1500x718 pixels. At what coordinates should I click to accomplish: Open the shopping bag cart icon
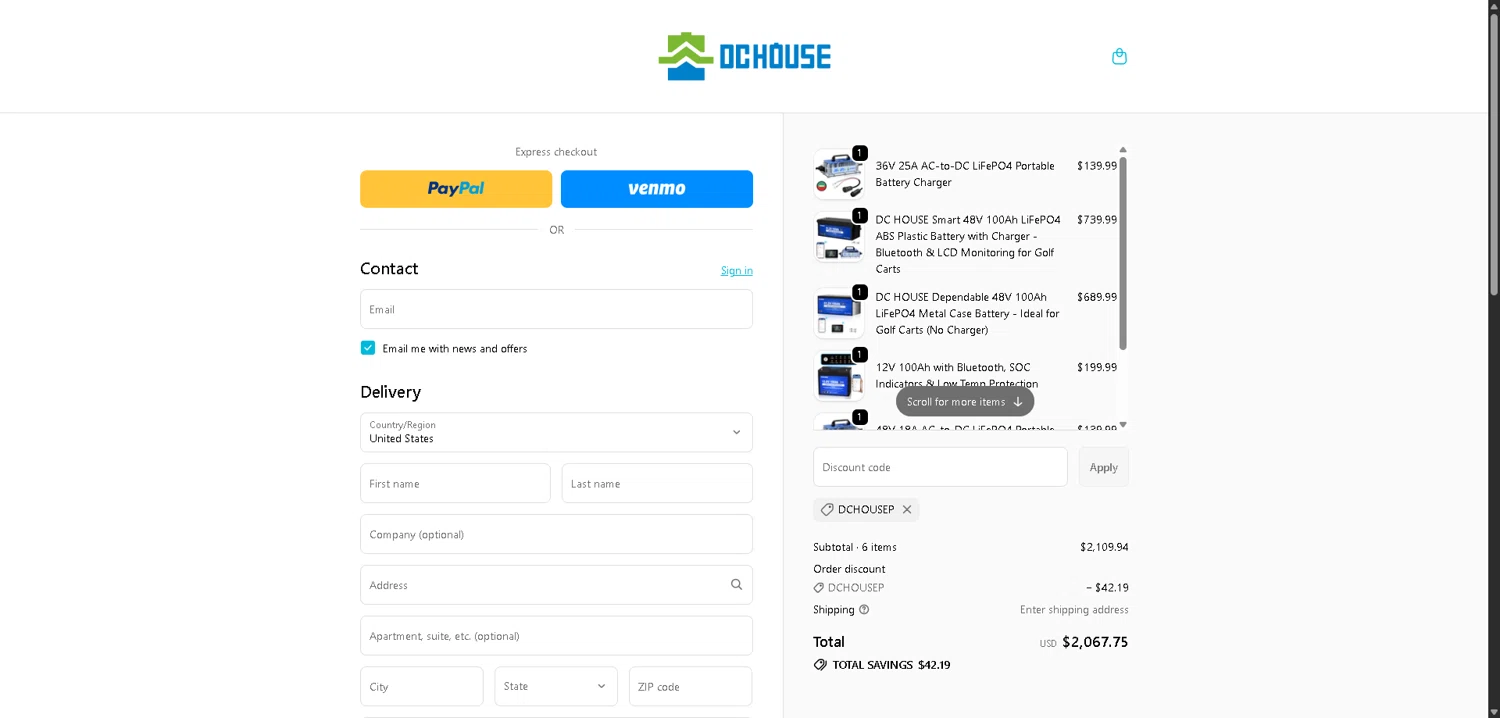[x=1119, y=56]
